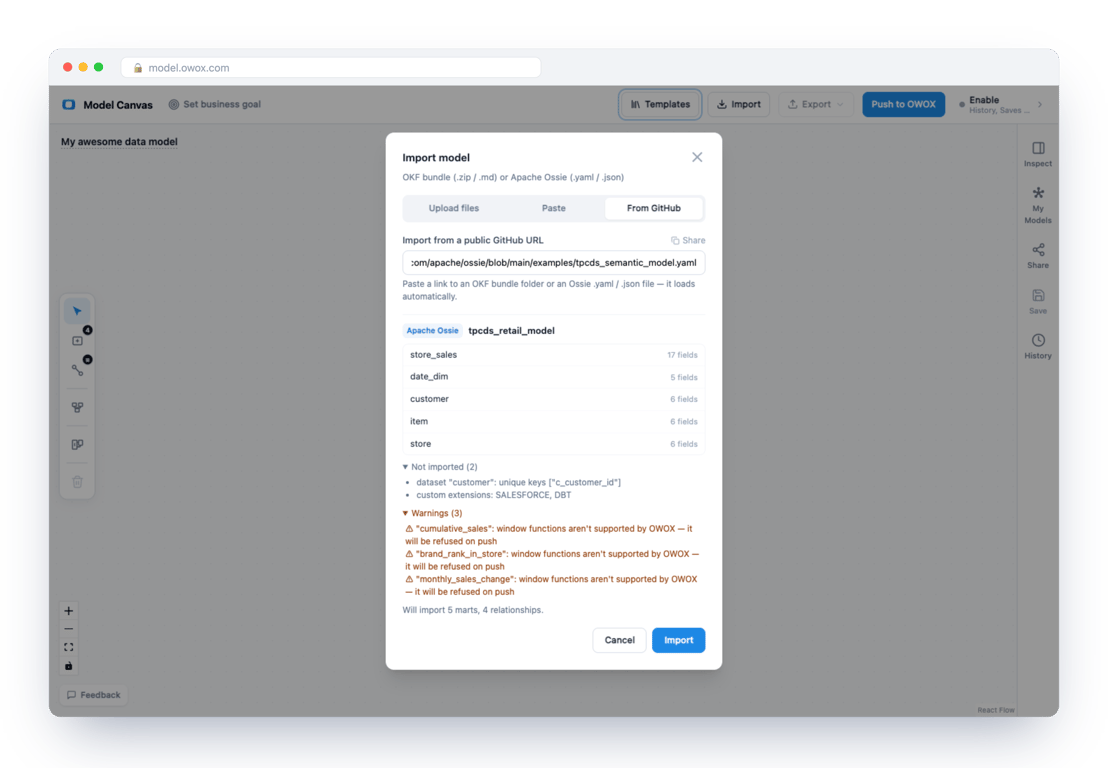Image resolution: width=1108 pixels, height=768 pixels.
Task: Click the monthly_sales_change warning text
Action: tap(551, 585)
